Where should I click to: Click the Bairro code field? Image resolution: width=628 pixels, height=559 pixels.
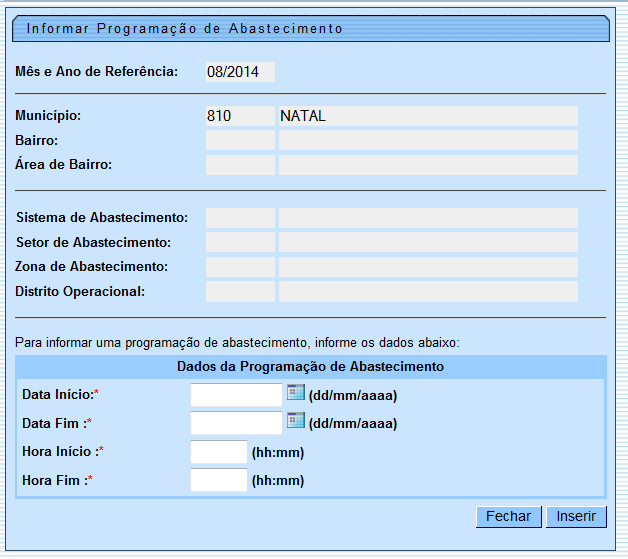coord(240,140)
